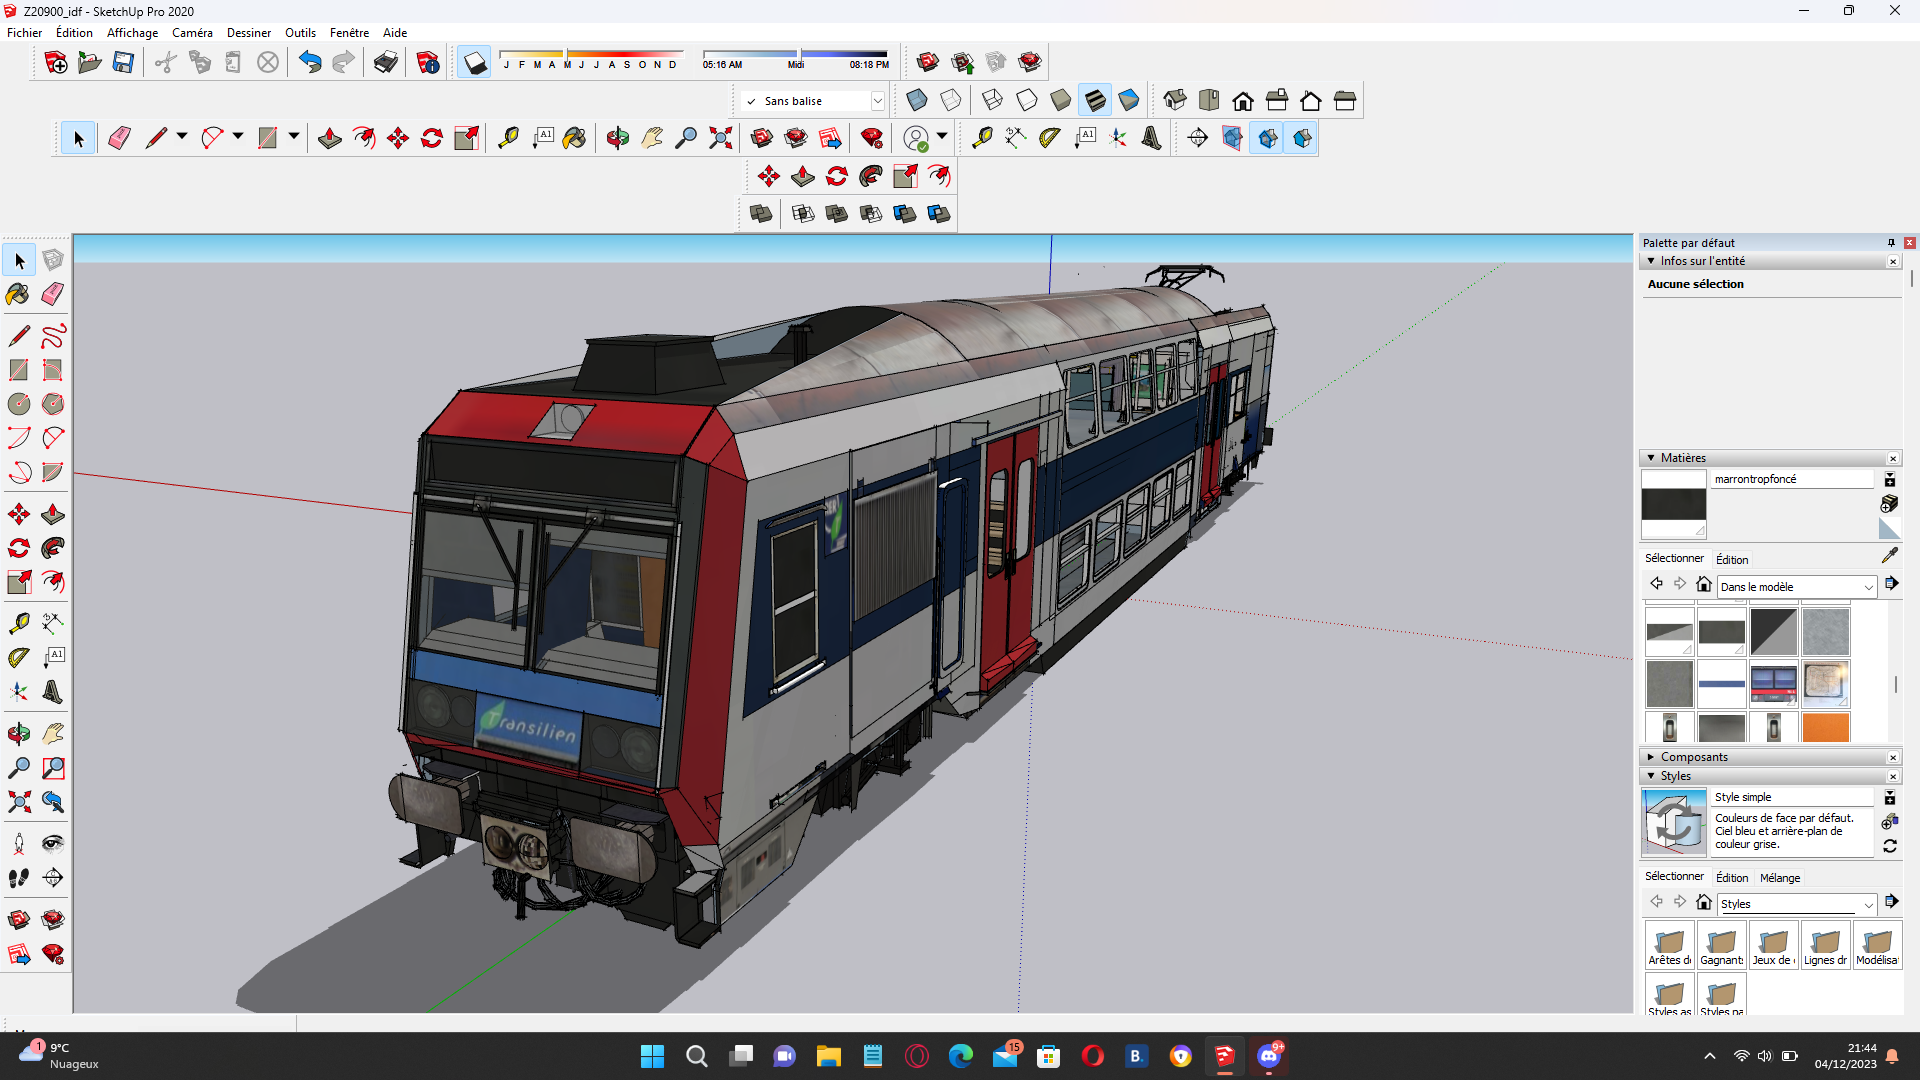Toggle the shadows display button

pyautogui.click(x=474, y=63)
